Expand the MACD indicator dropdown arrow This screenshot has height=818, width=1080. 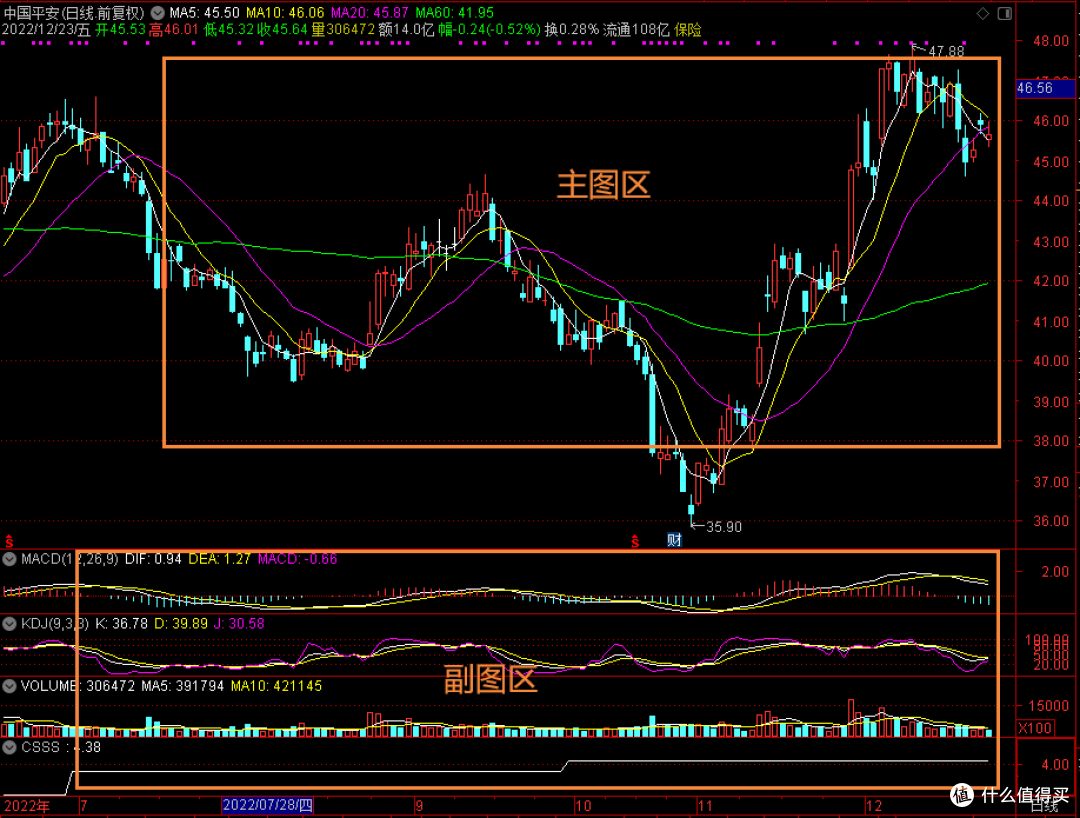pyautogui.click(x=9, y=559)
